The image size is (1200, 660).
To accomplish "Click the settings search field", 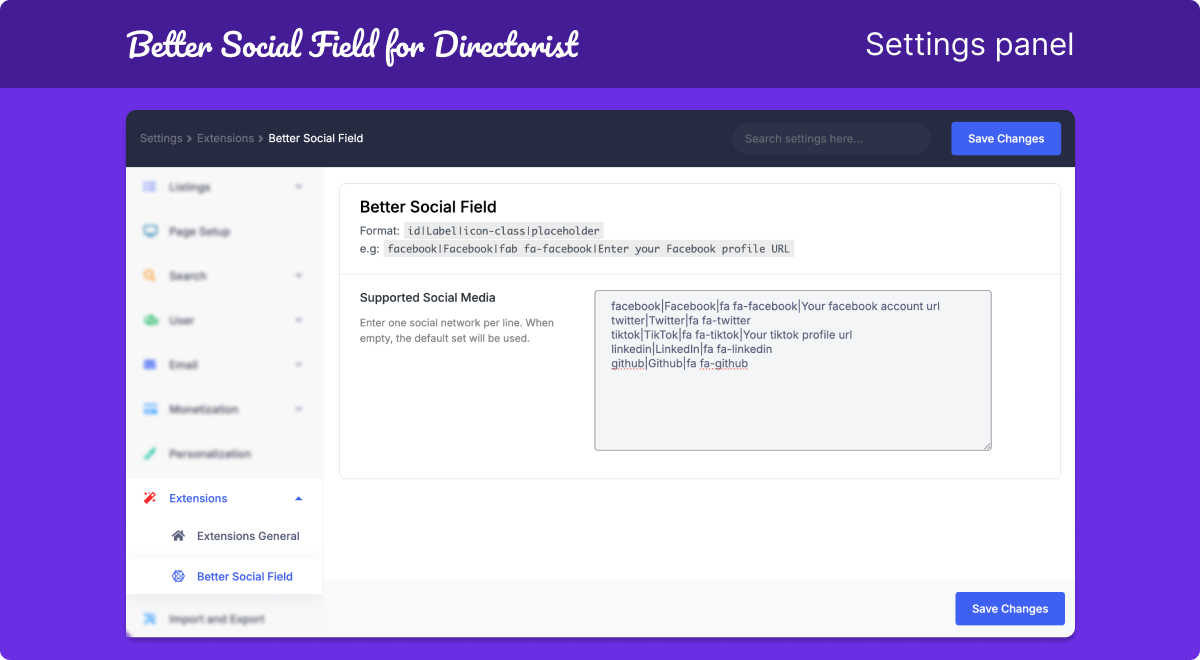I will pyautogui.click(x=830, y=138).
